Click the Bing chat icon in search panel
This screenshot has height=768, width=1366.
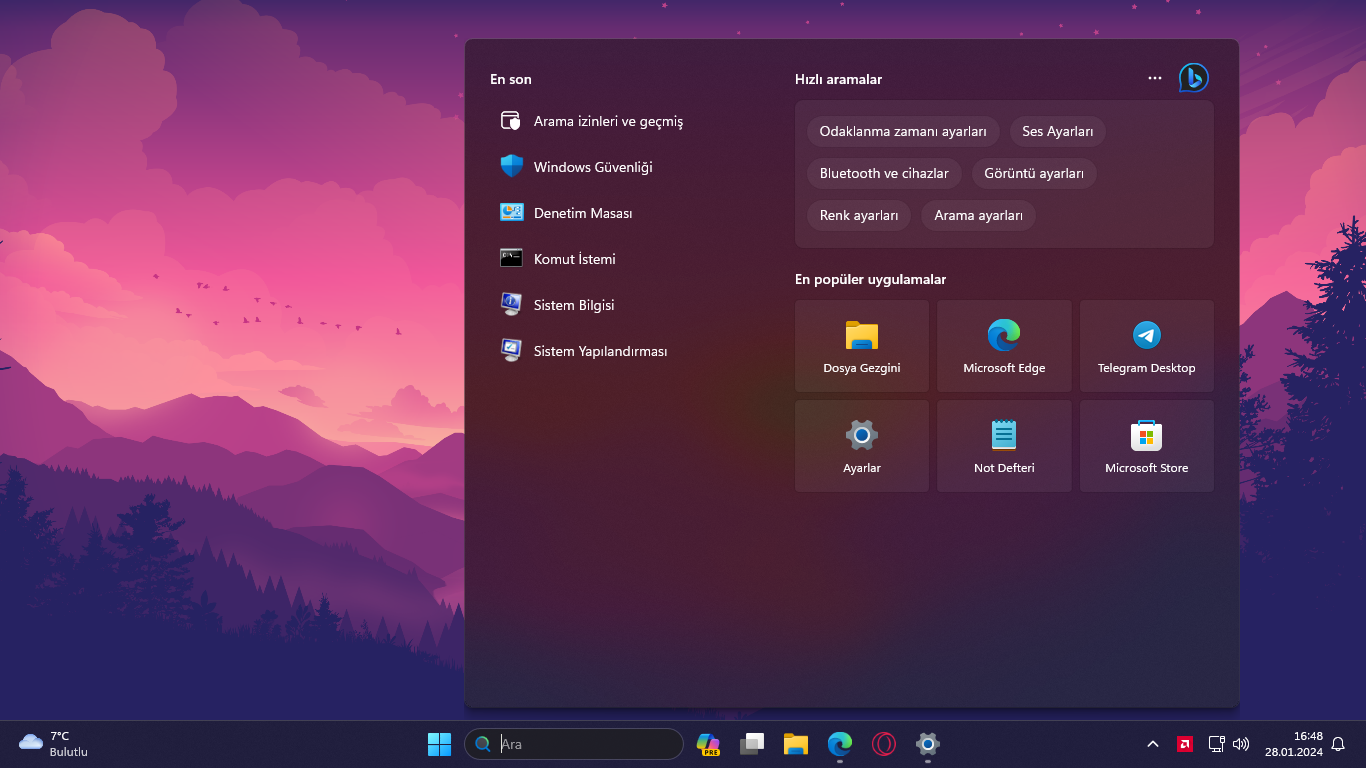pos(1193,78)
